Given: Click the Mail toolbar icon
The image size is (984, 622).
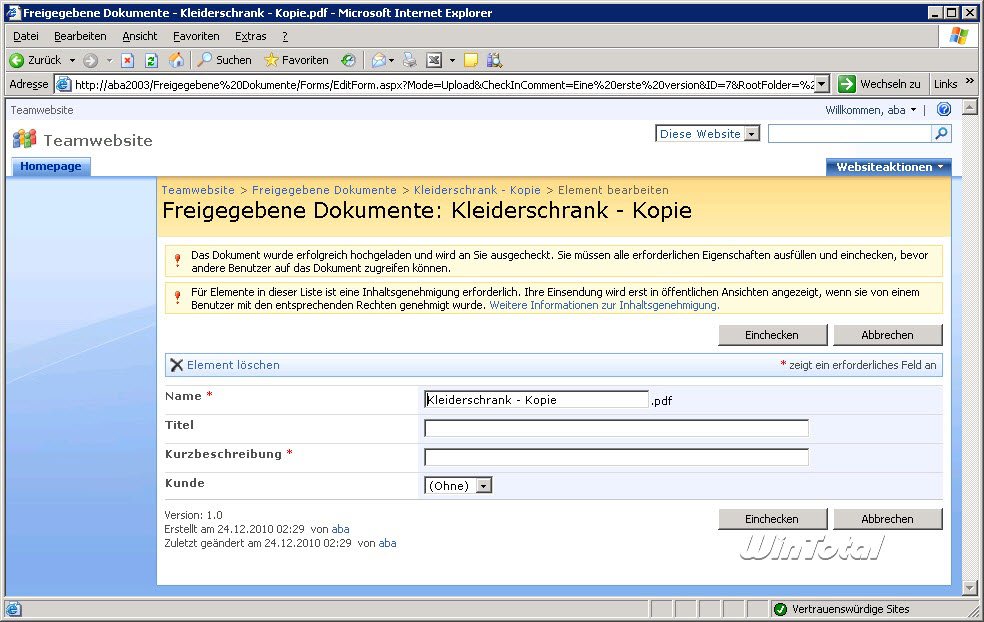Looking at the screenshot, I should [379, 60].
